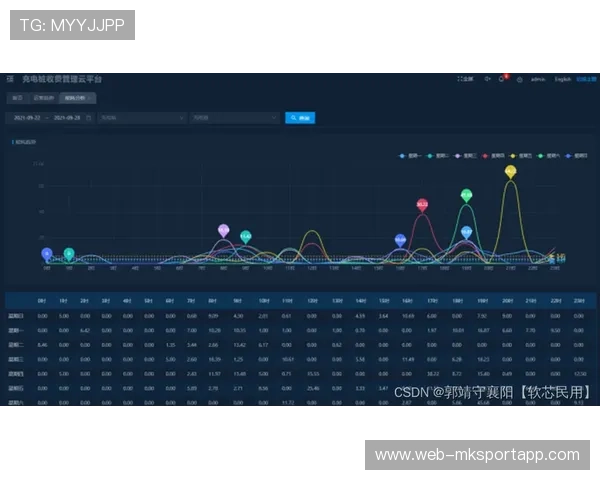600x480 pixels.
Task: Click the fullscreen icon in the header
Action: [465, 79]
